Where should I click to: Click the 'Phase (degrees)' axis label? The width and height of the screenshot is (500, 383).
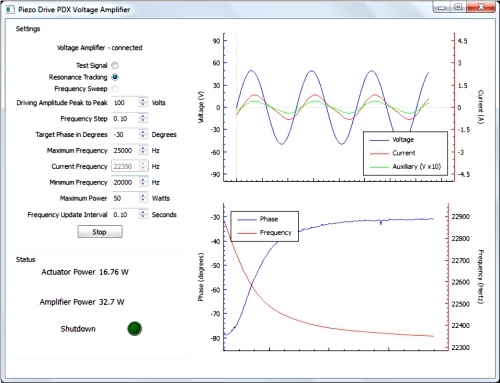click(201, 277)
